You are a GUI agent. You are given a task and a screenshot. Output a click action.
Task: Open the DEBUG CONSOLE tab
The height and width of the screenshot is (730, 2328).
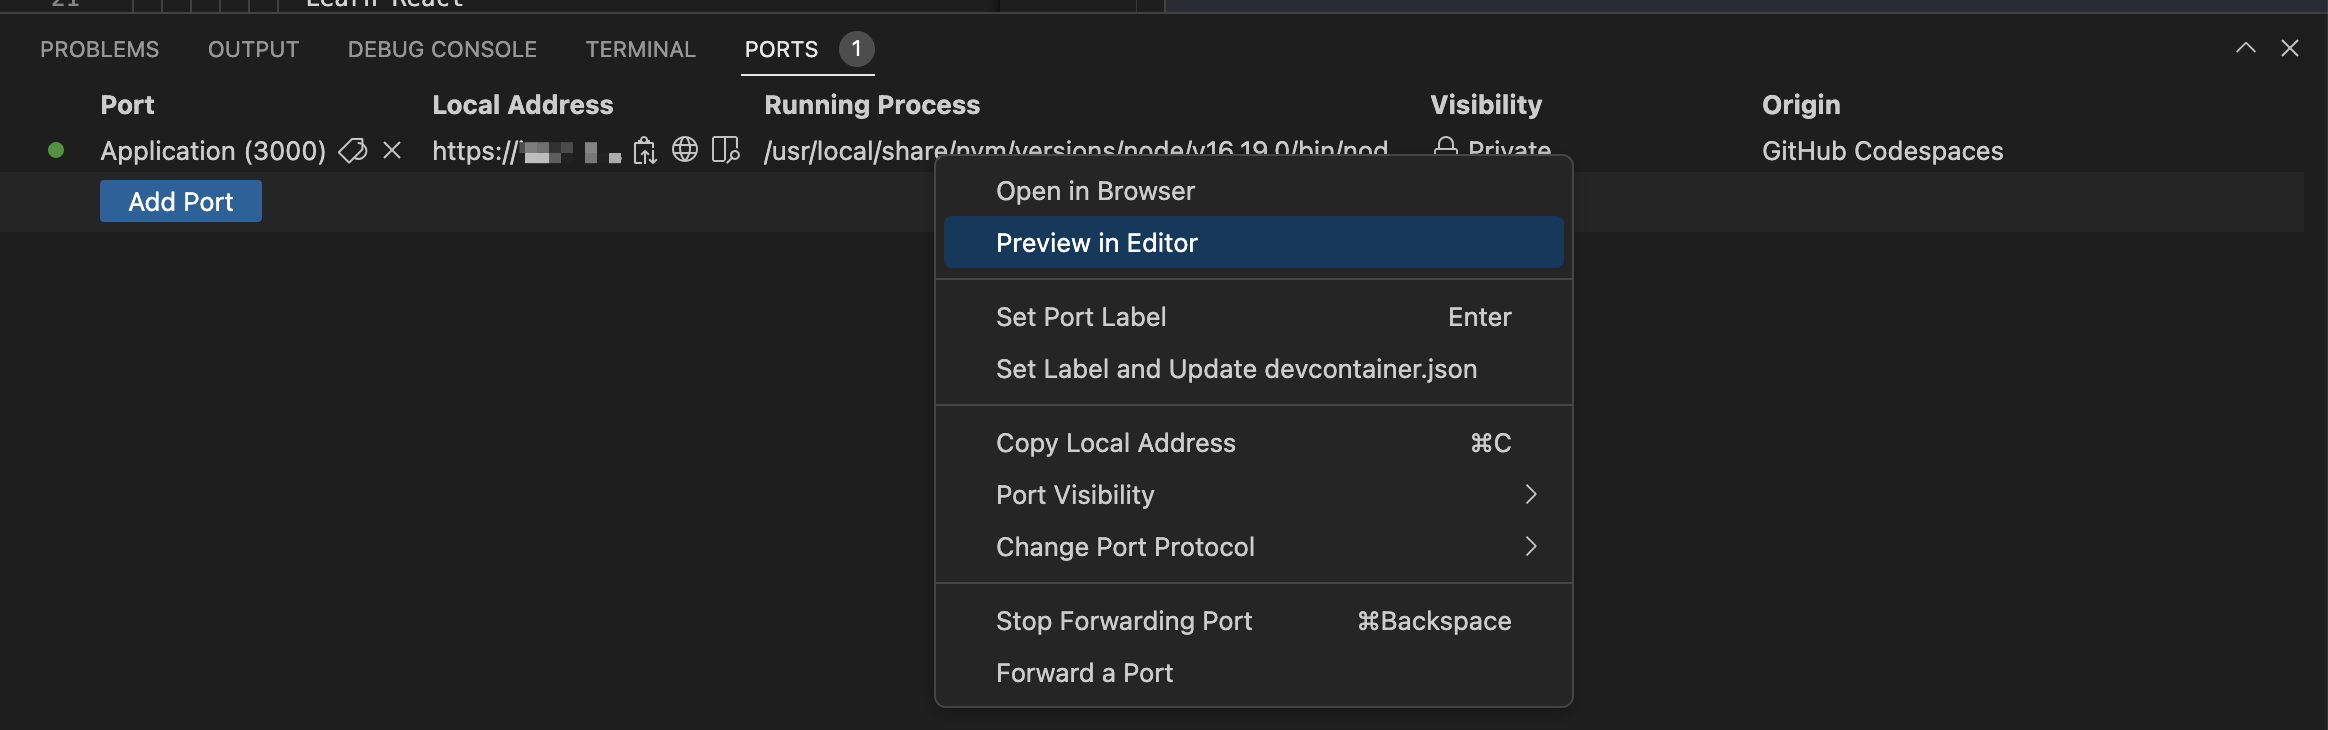pyautogui.click(x=442, y=49)
